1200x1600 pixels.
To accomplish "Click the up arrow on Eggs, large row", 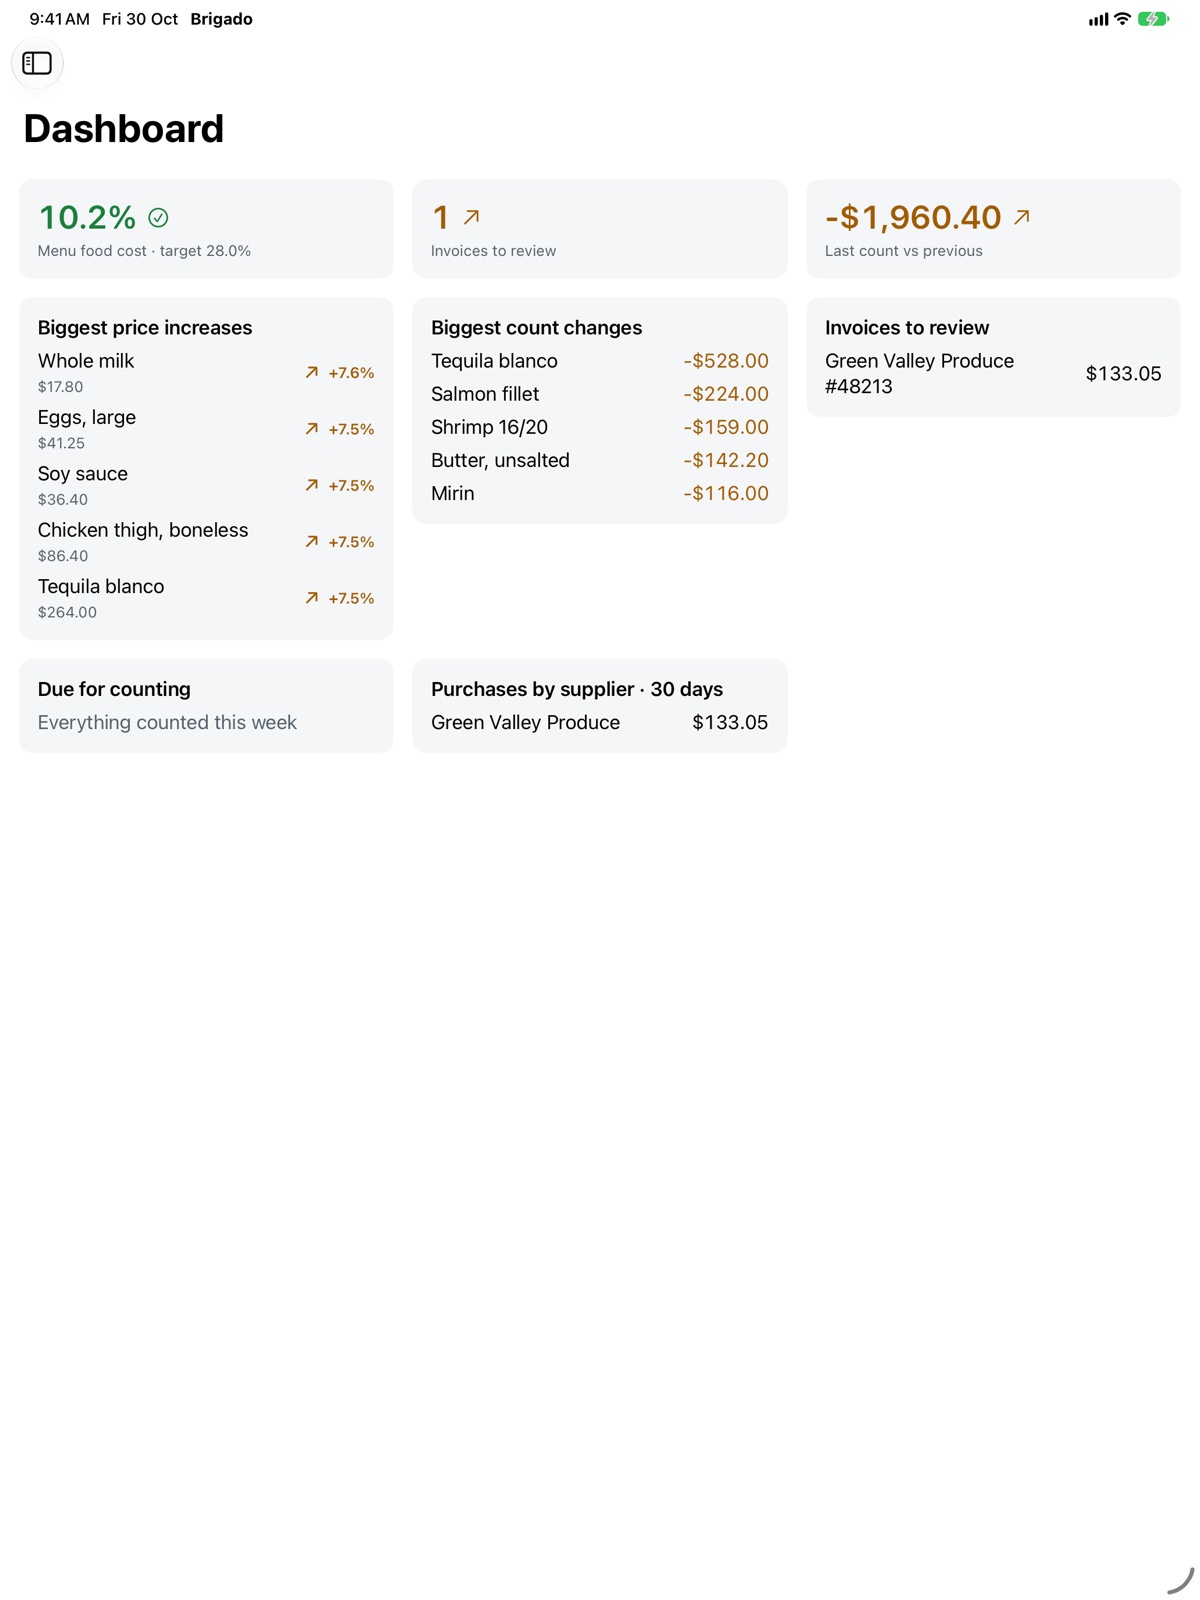I will pos(312,428).
